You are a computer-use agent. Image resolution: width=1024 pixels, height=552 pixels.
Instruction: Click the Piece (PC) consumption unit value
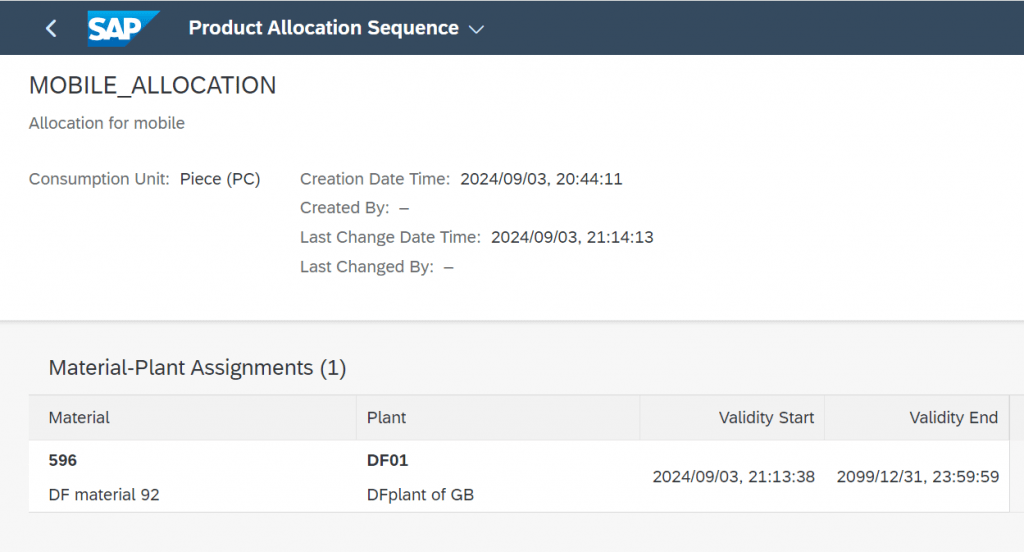pos(220,179)
